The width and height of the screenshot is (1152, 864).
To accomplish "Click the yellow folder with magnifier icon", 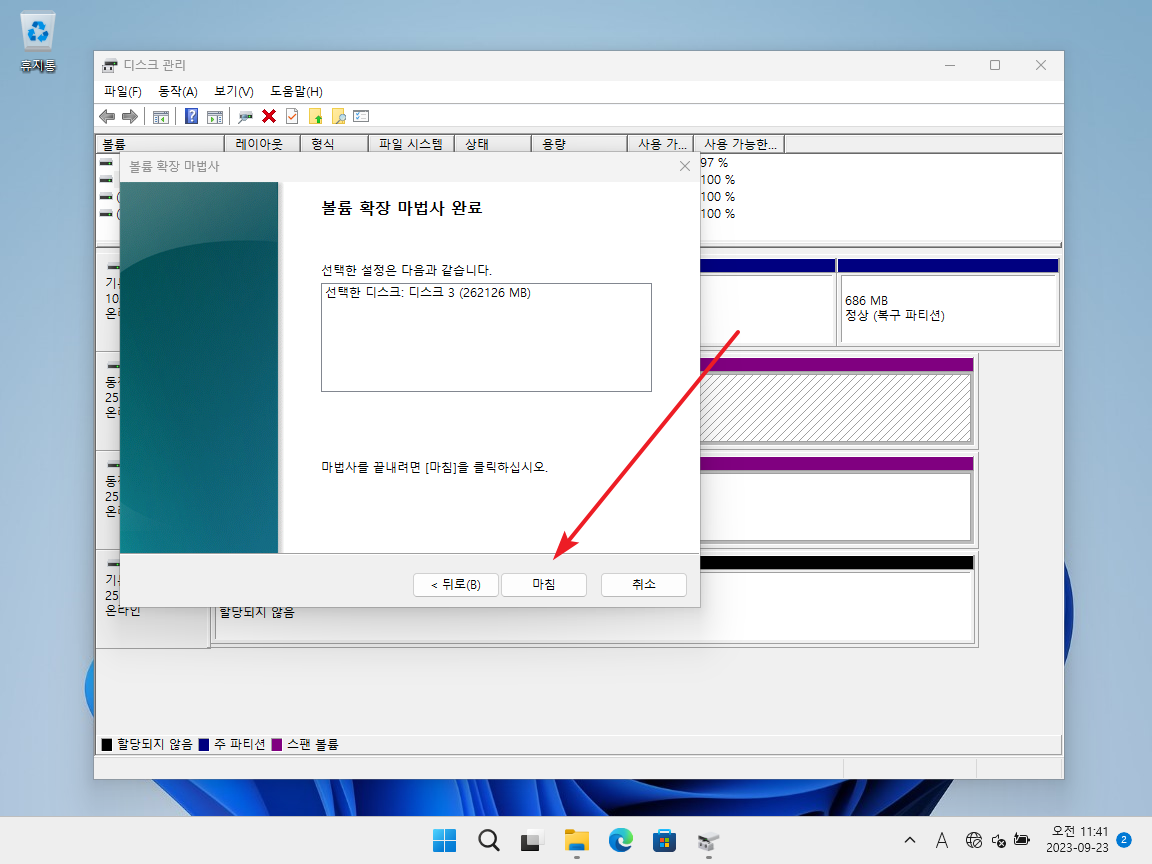I will [x=339, y=116].
